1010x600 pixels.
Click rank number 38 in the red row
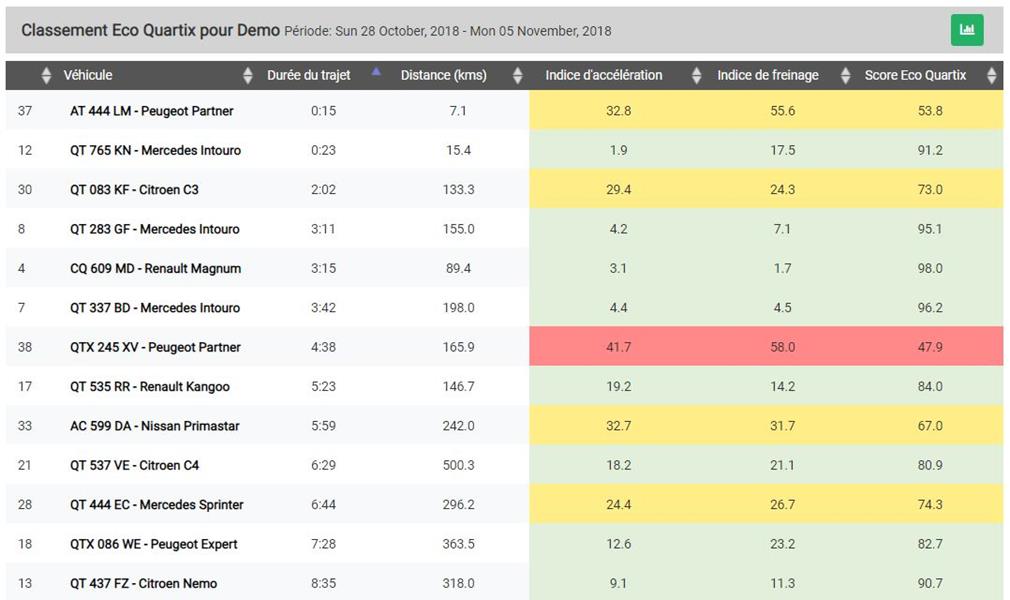(24, 347)
